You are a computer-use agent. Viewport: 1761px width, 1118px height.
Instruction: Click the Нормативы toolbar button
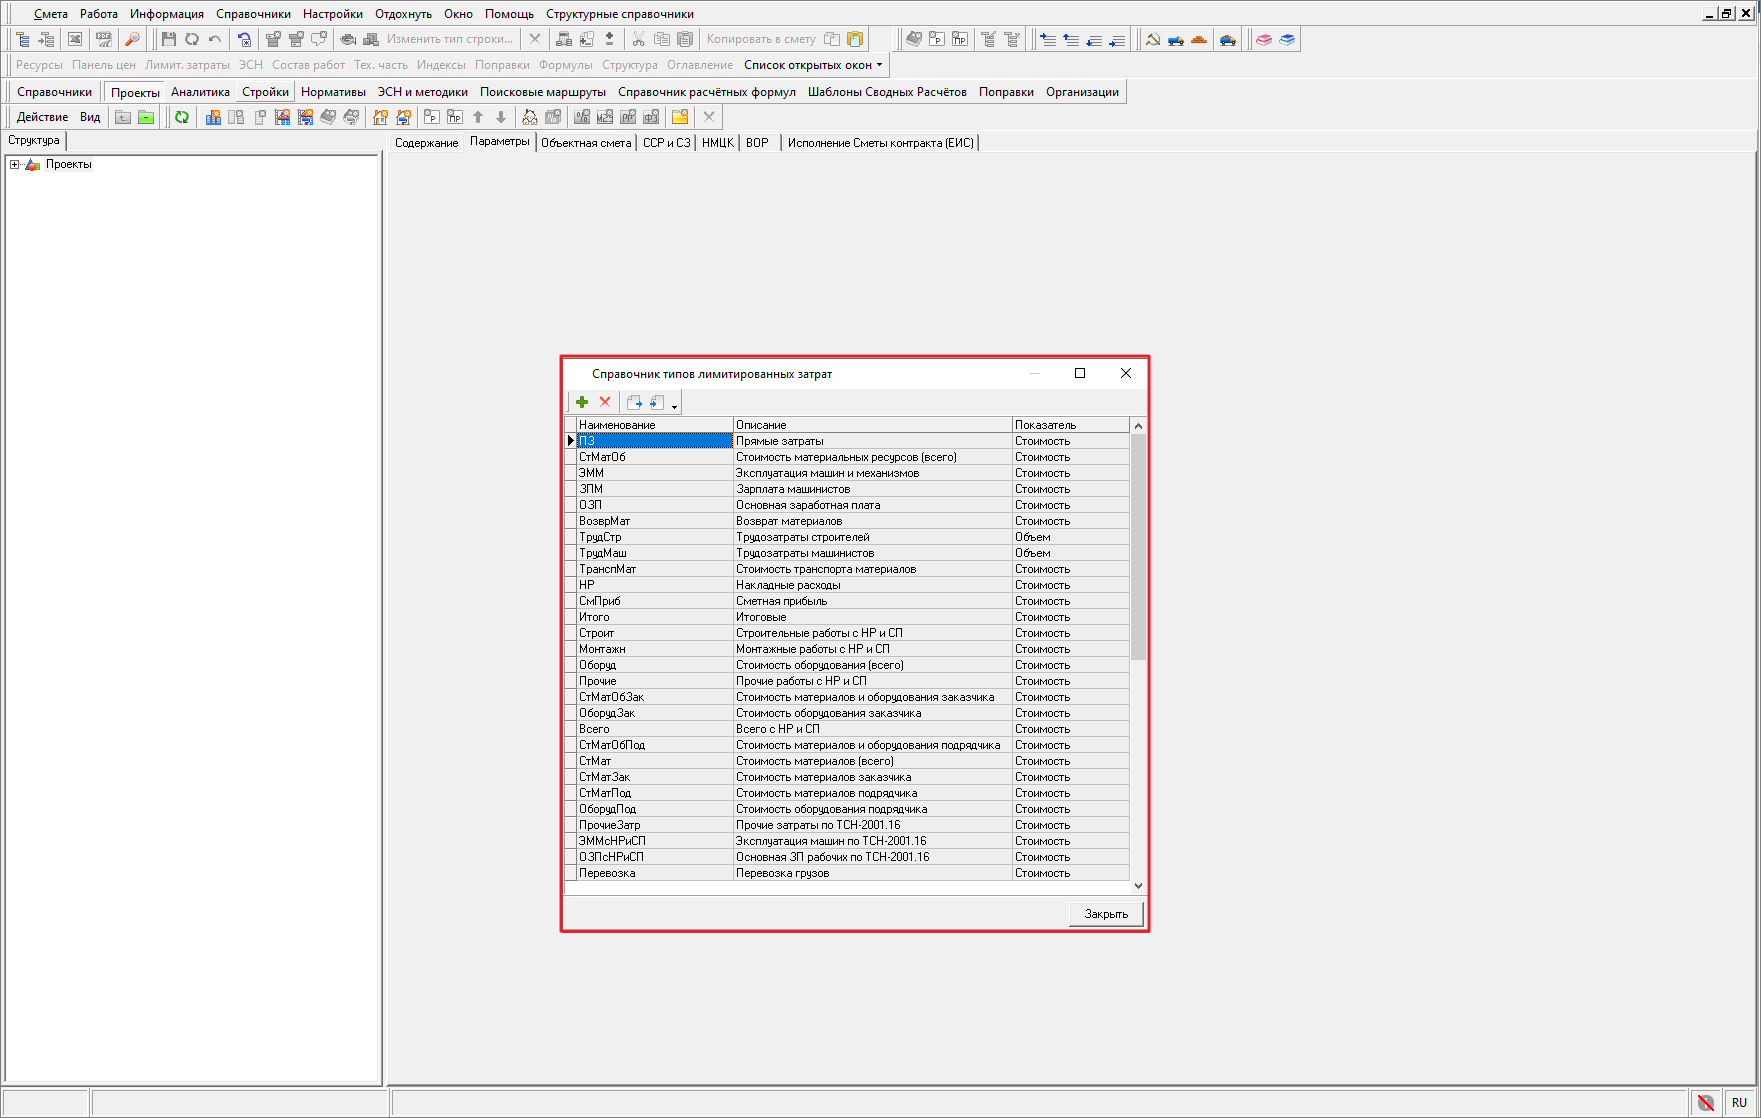pyautogui.click(x=333, y=92)
